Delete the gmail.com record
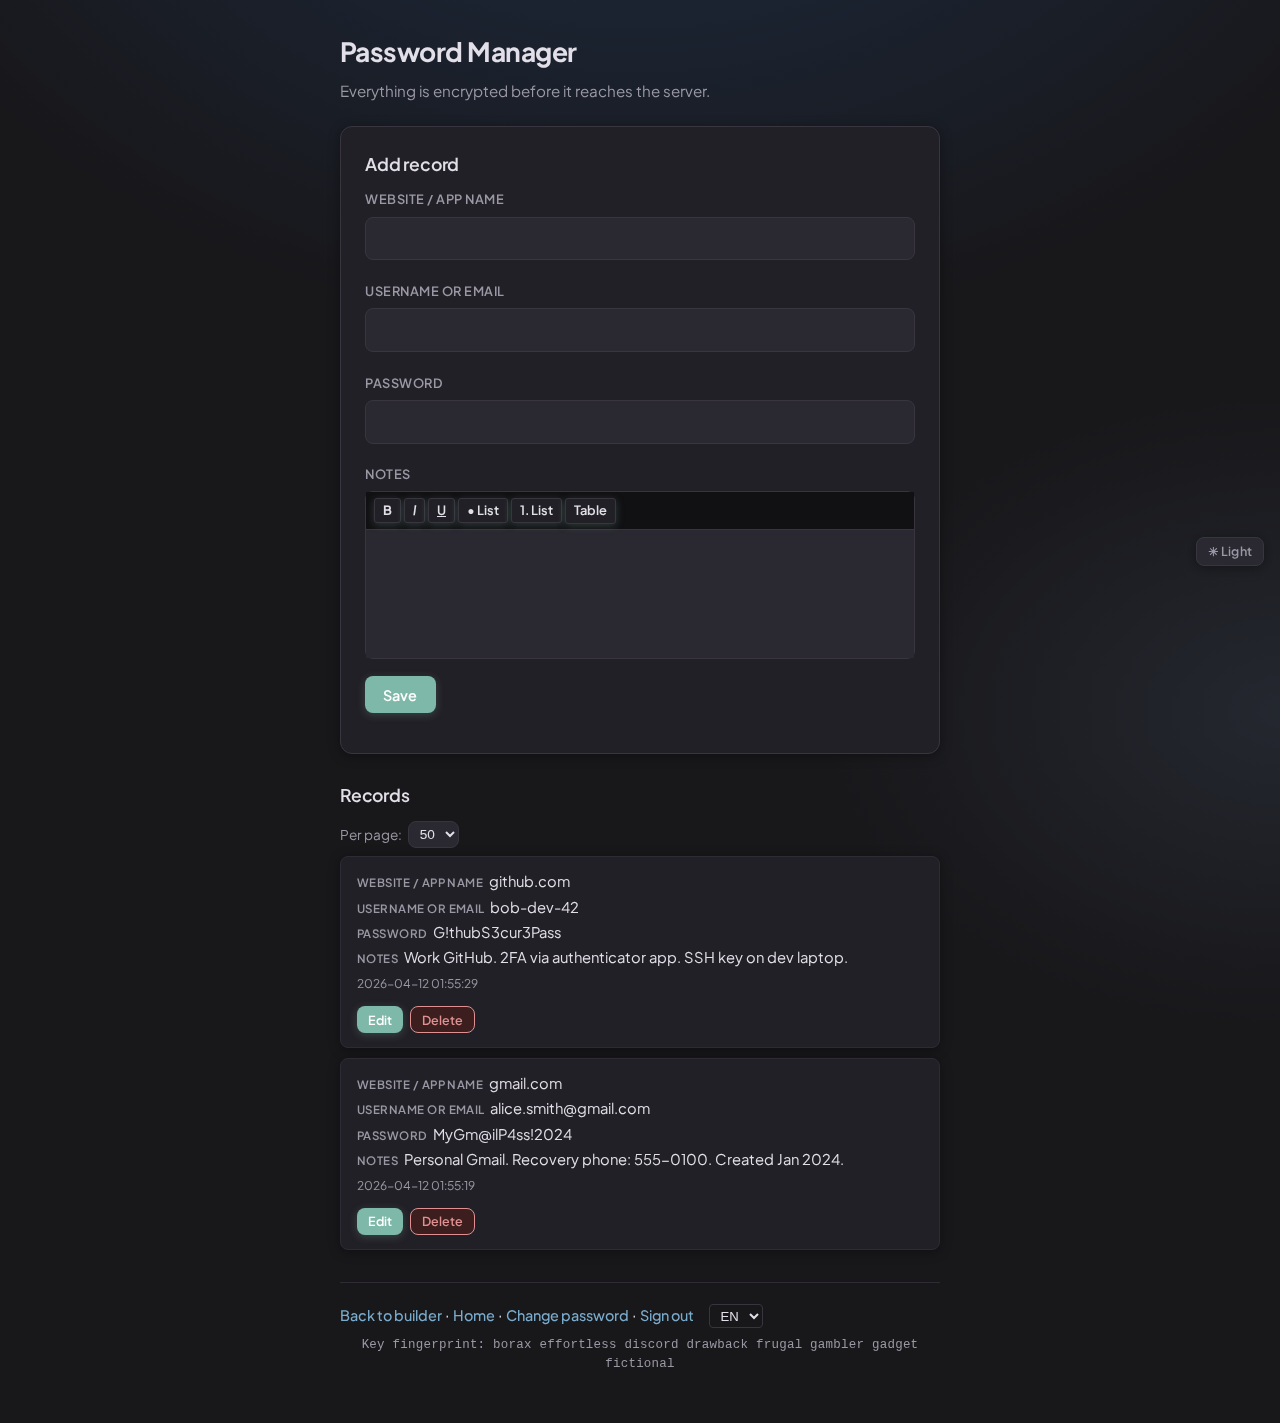Viewport: 1280px width, 1423px height. [x=442, y=1222]
